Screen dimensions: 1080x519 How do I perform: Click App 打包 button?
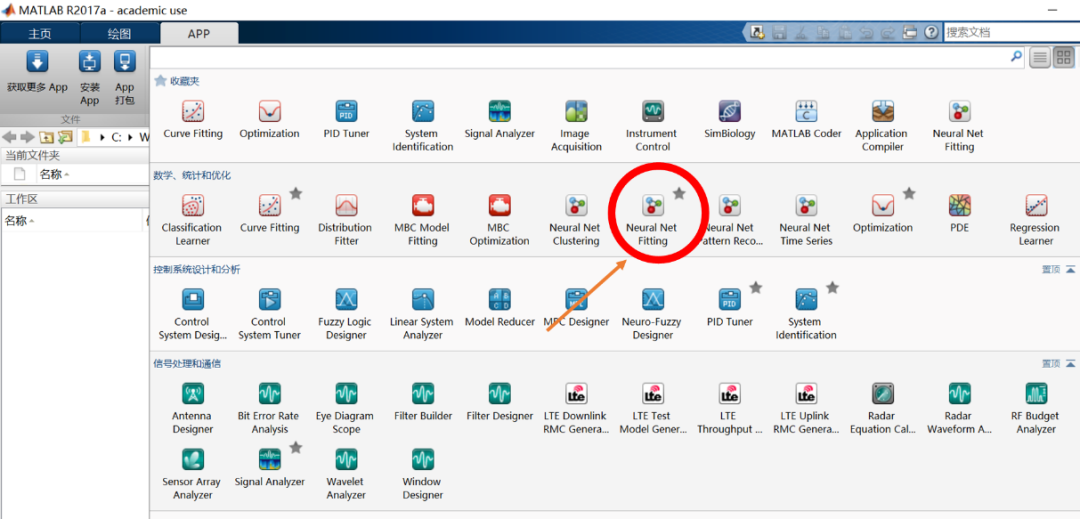tap(125, 78)
